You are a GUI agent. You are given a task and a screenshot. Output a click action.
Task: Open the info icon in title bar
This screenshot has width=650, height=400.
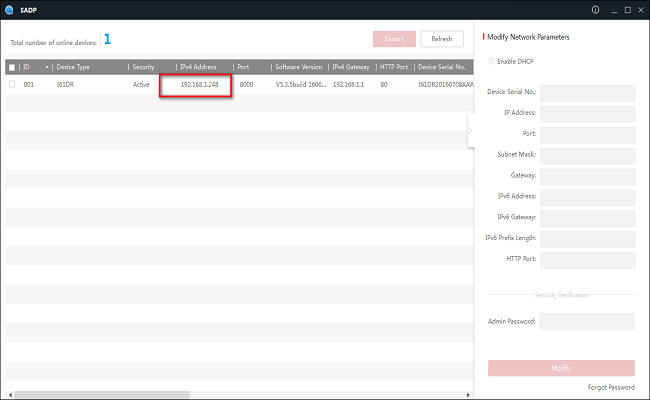point(595,10)
